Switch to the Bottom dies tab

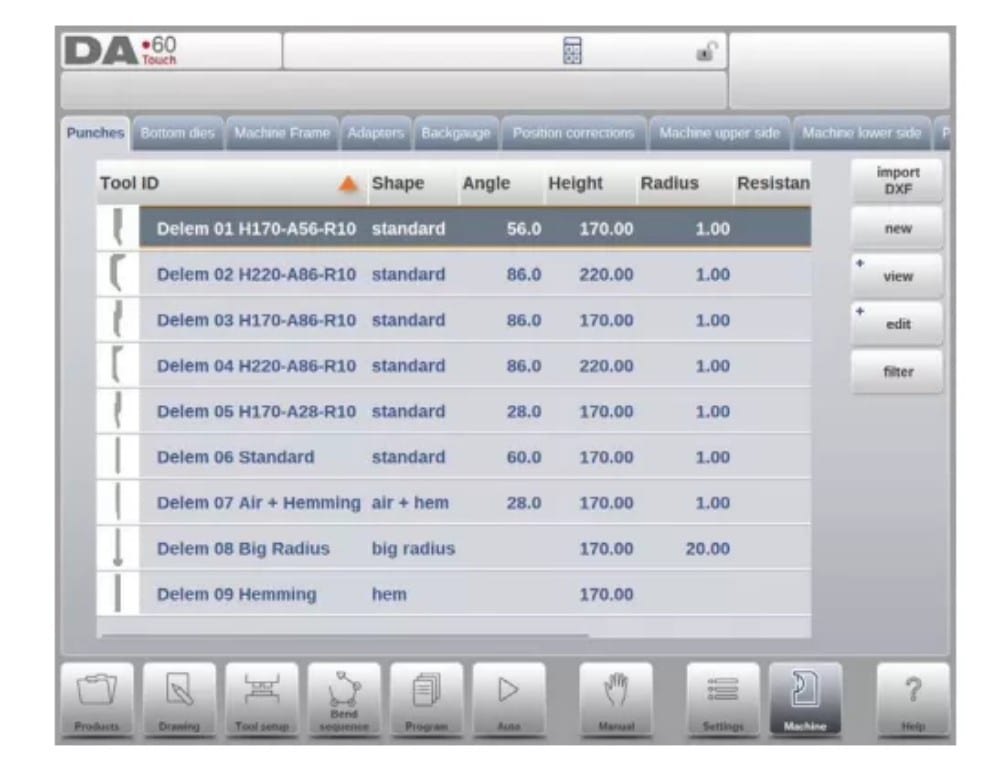[x=177, y=133]
